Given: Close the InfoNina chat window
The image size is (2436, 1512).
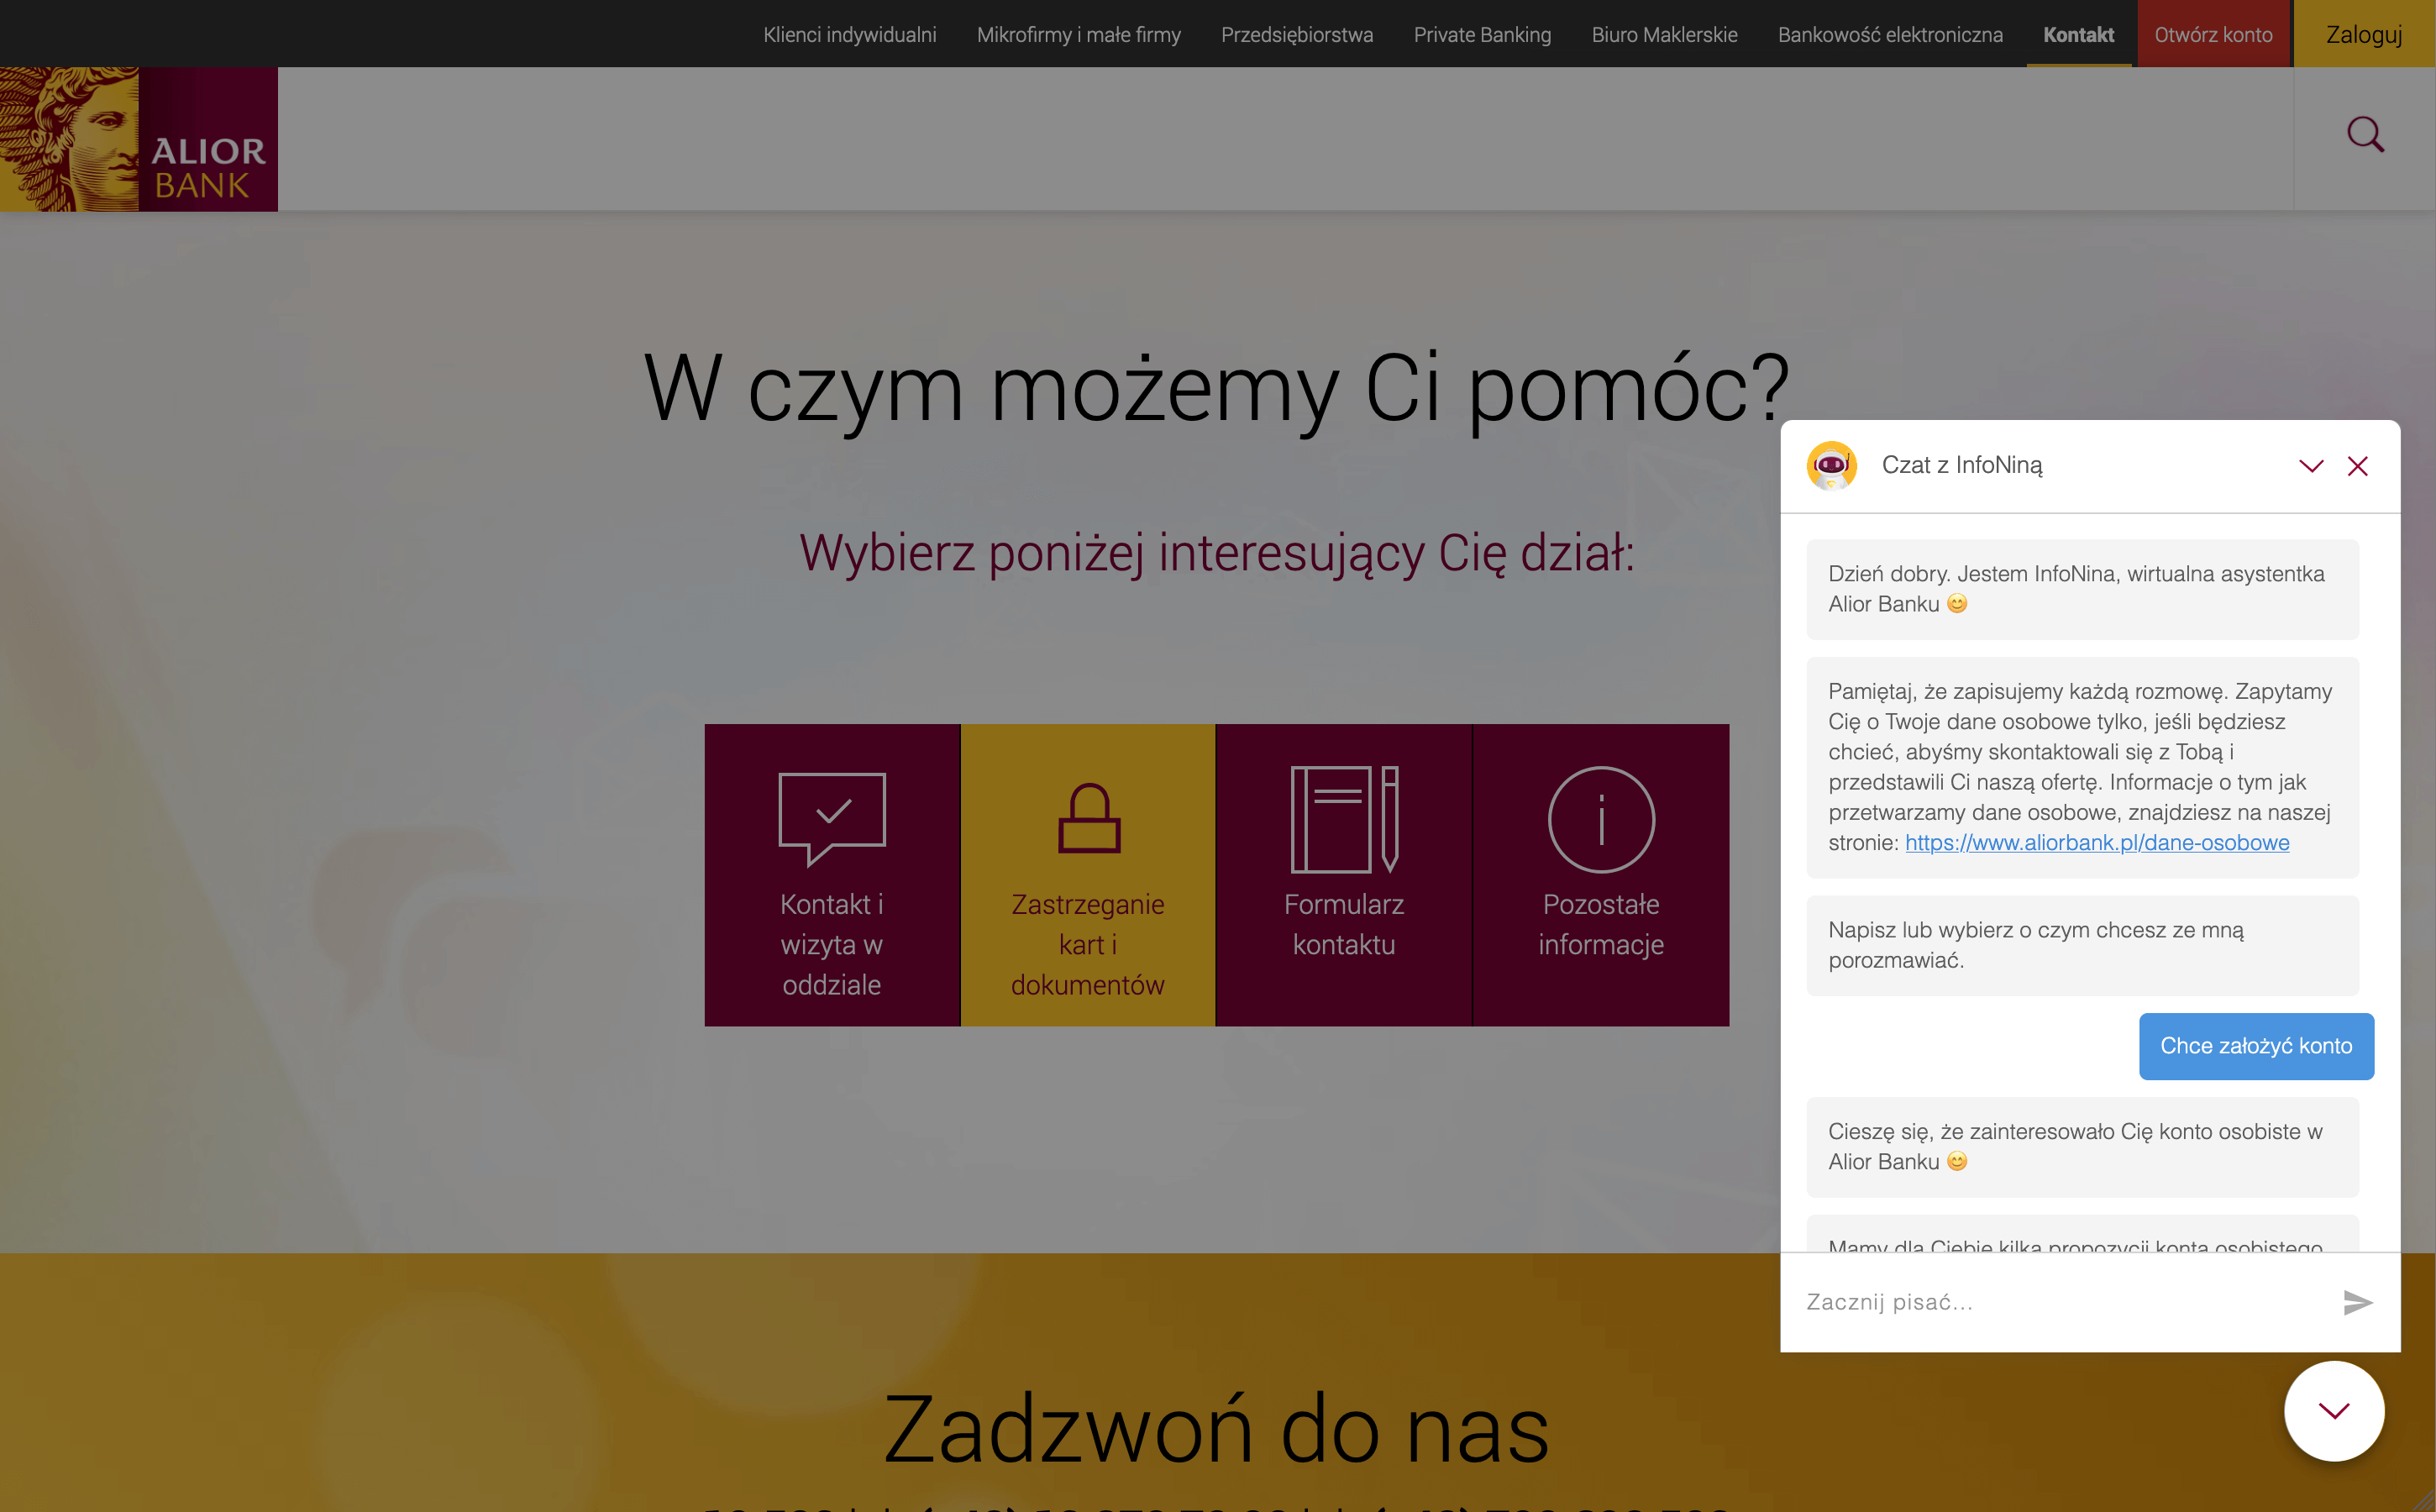Looking at the screenshot, I should pyautogui.click(x=2357, y=466).
